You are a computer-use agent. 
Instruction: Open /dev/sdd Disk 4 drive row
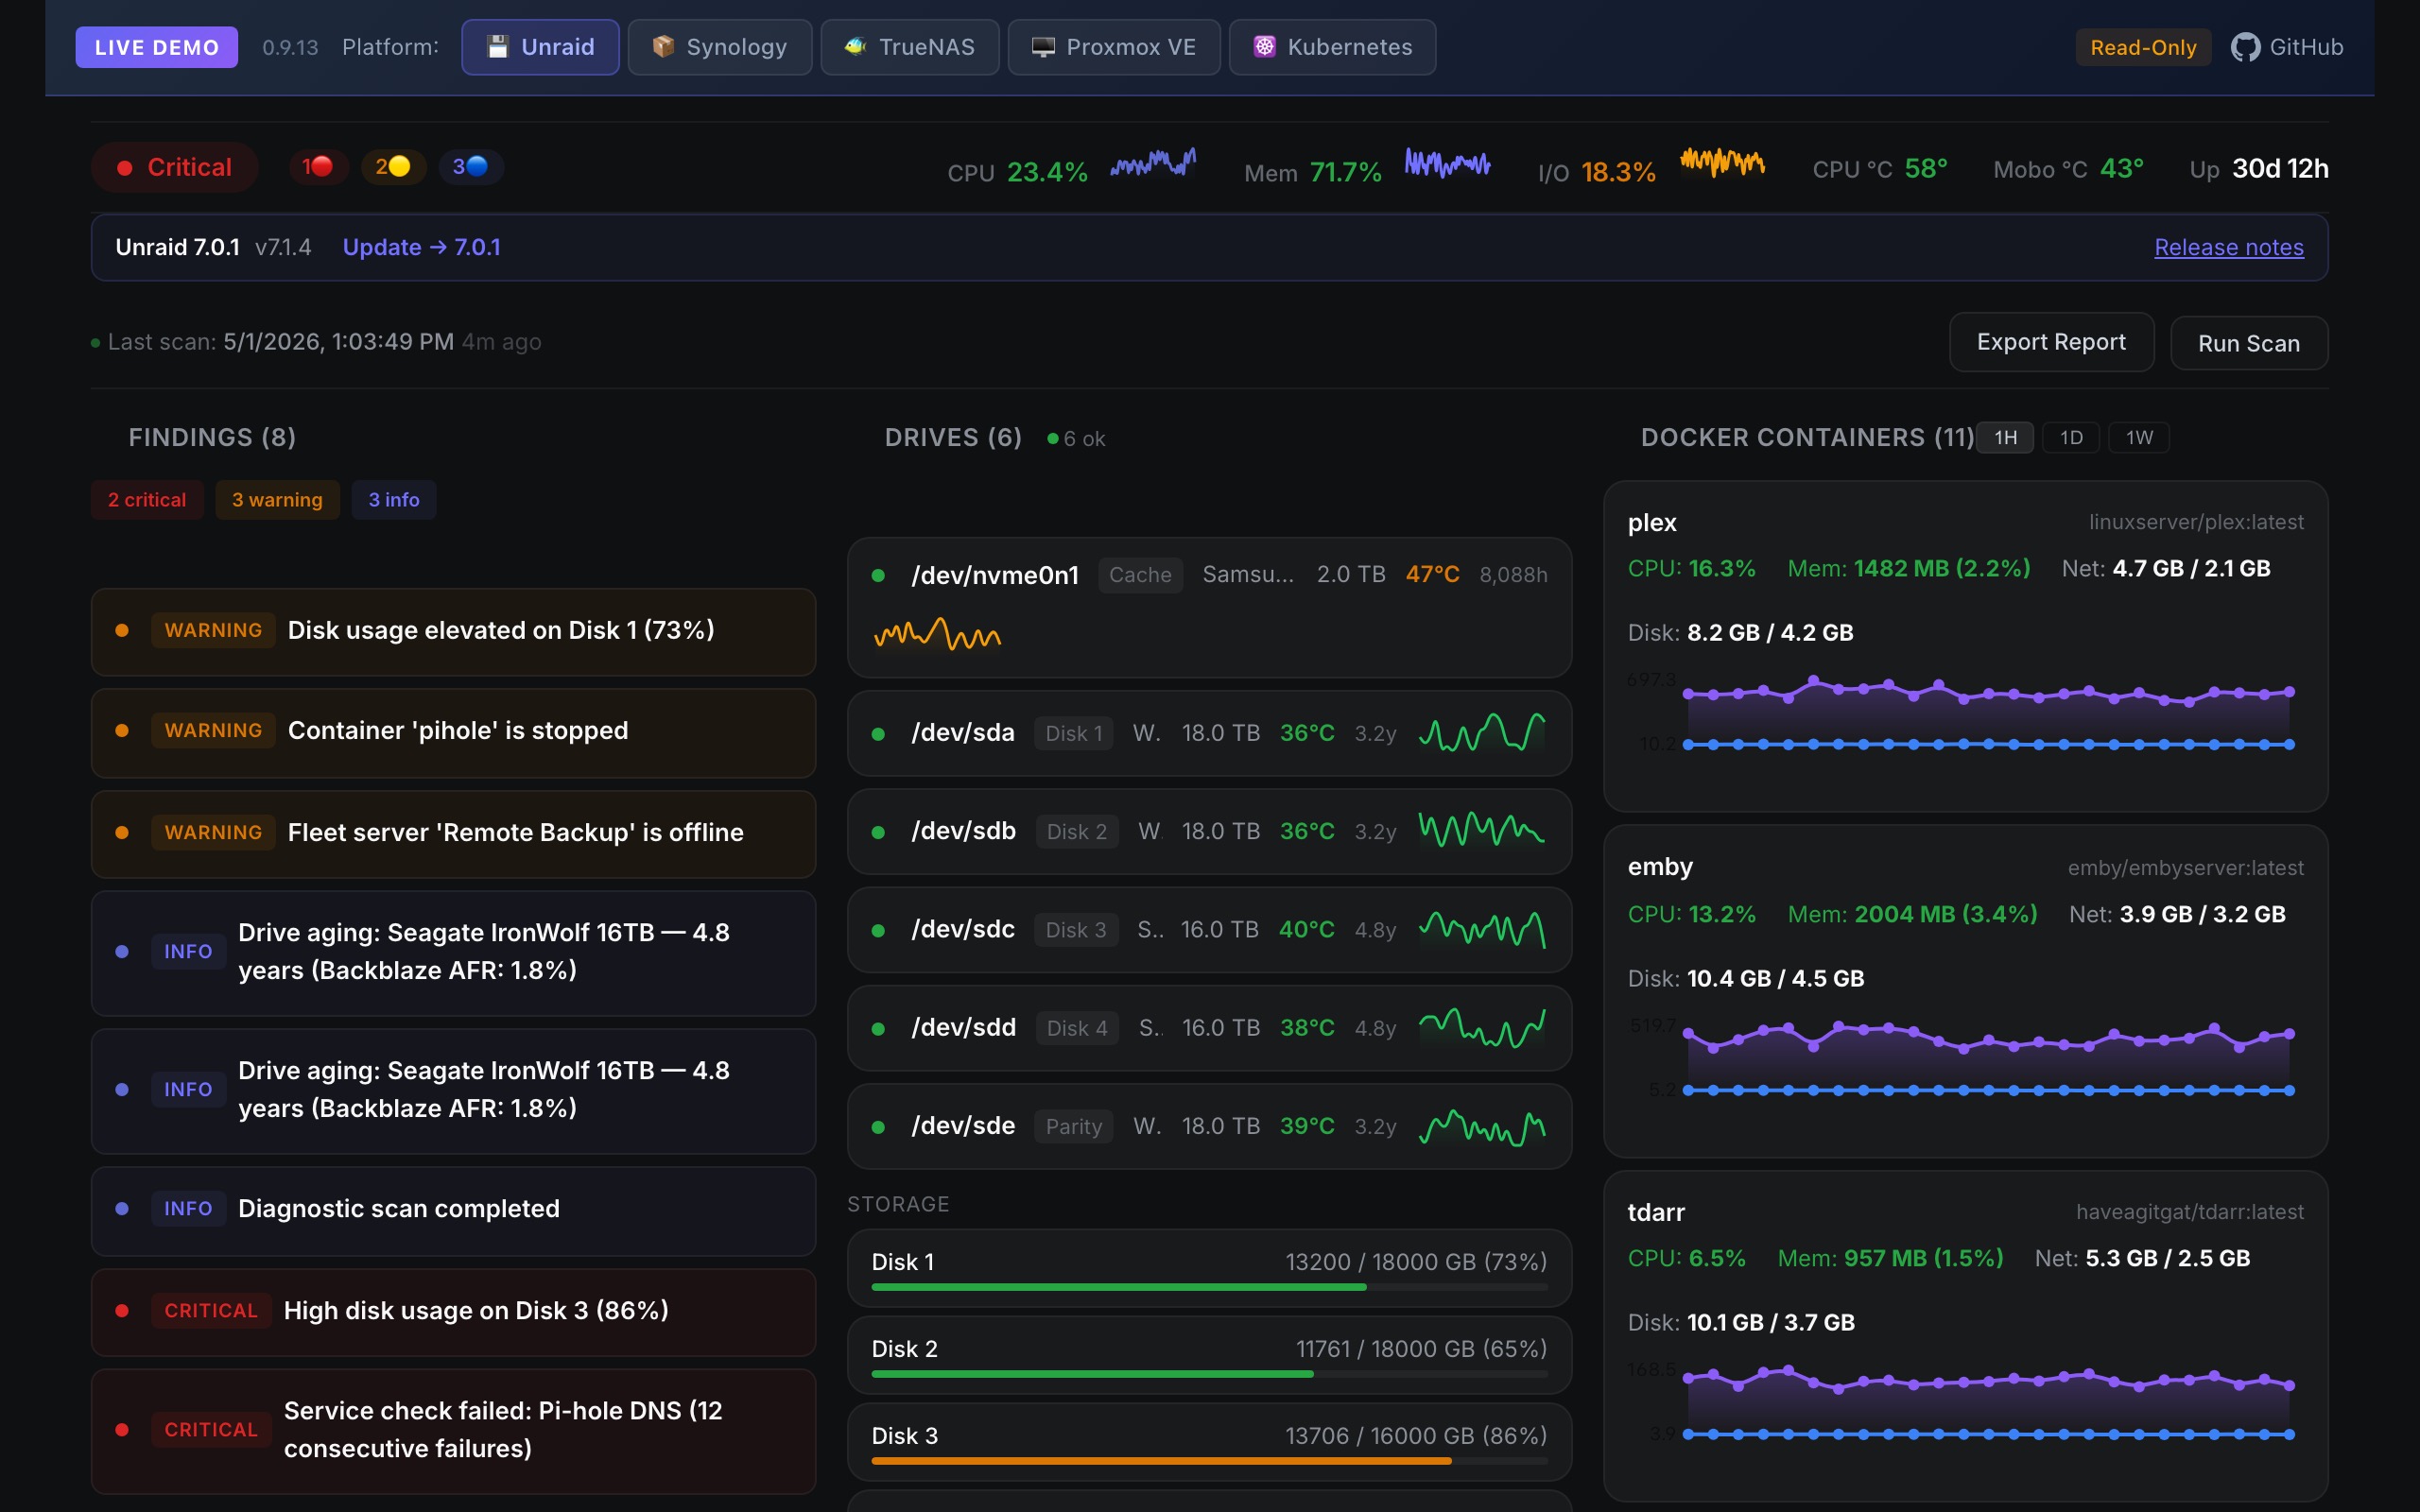pos(1209,1028)
